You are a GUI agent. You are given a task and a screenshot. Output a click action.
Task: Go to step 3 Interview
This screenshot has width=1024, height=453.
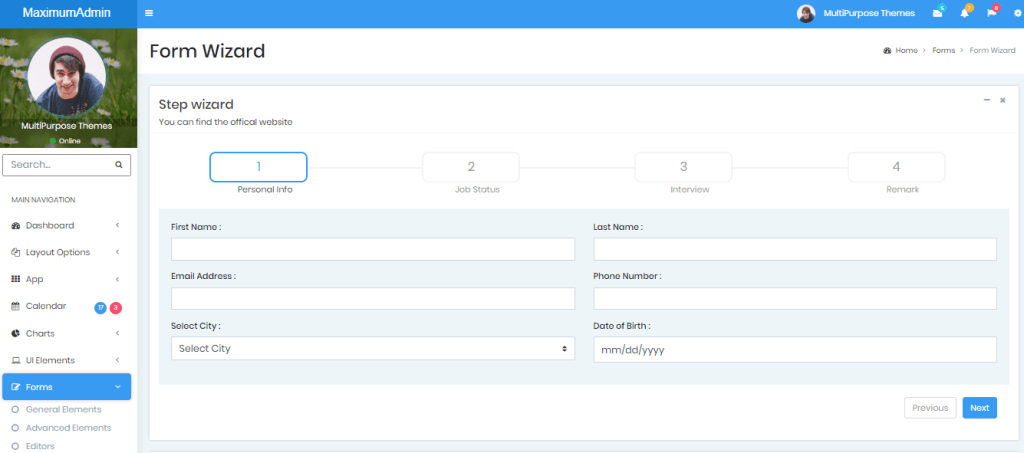(x=684, y=167)
